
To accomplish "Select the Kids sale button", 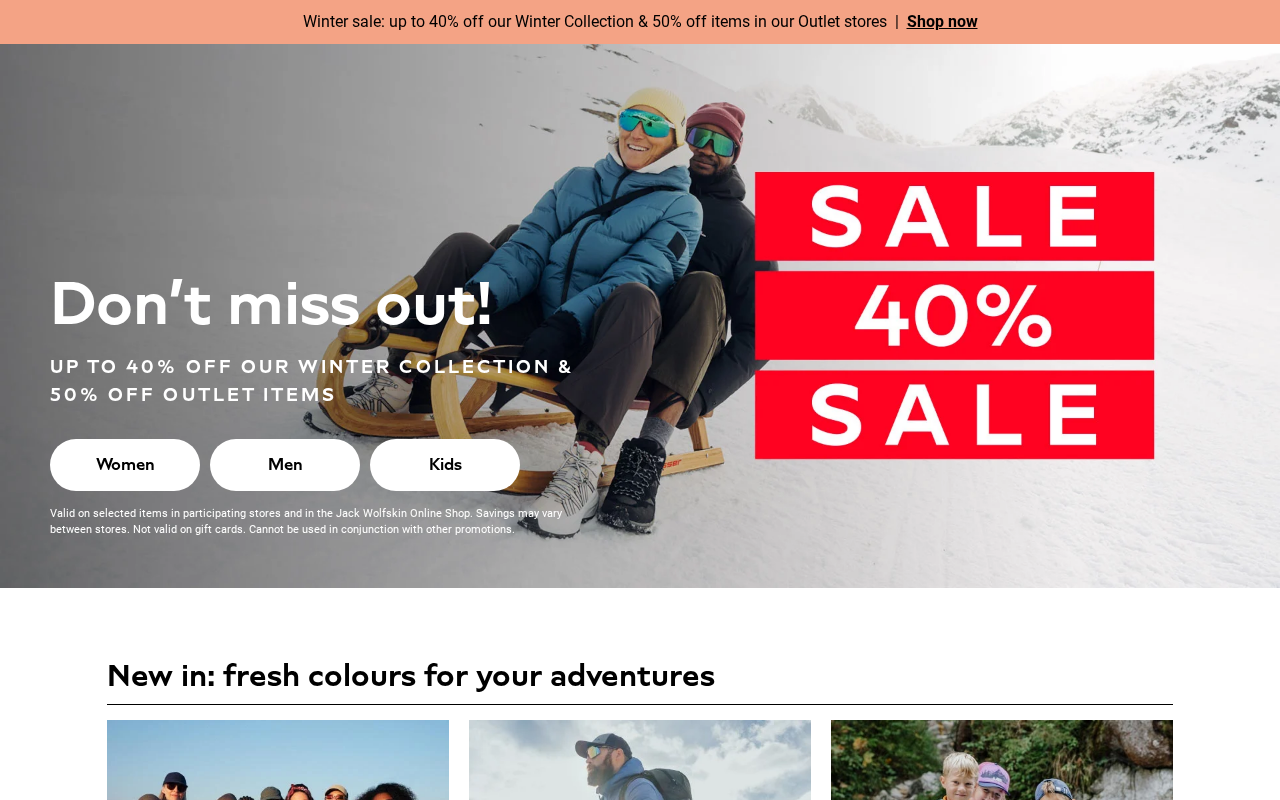I will coord(445,465).
